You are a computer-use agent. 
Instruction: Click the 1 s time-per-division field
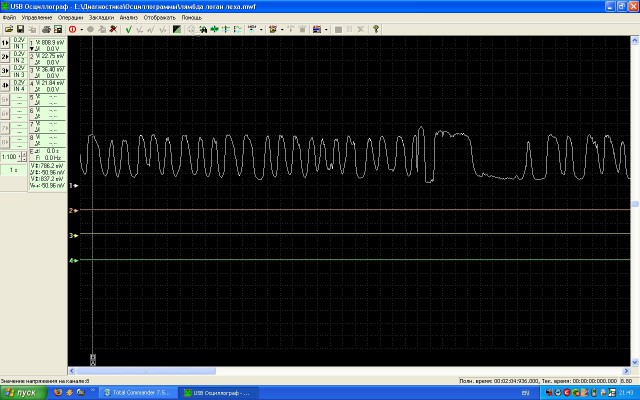point(13,170)
